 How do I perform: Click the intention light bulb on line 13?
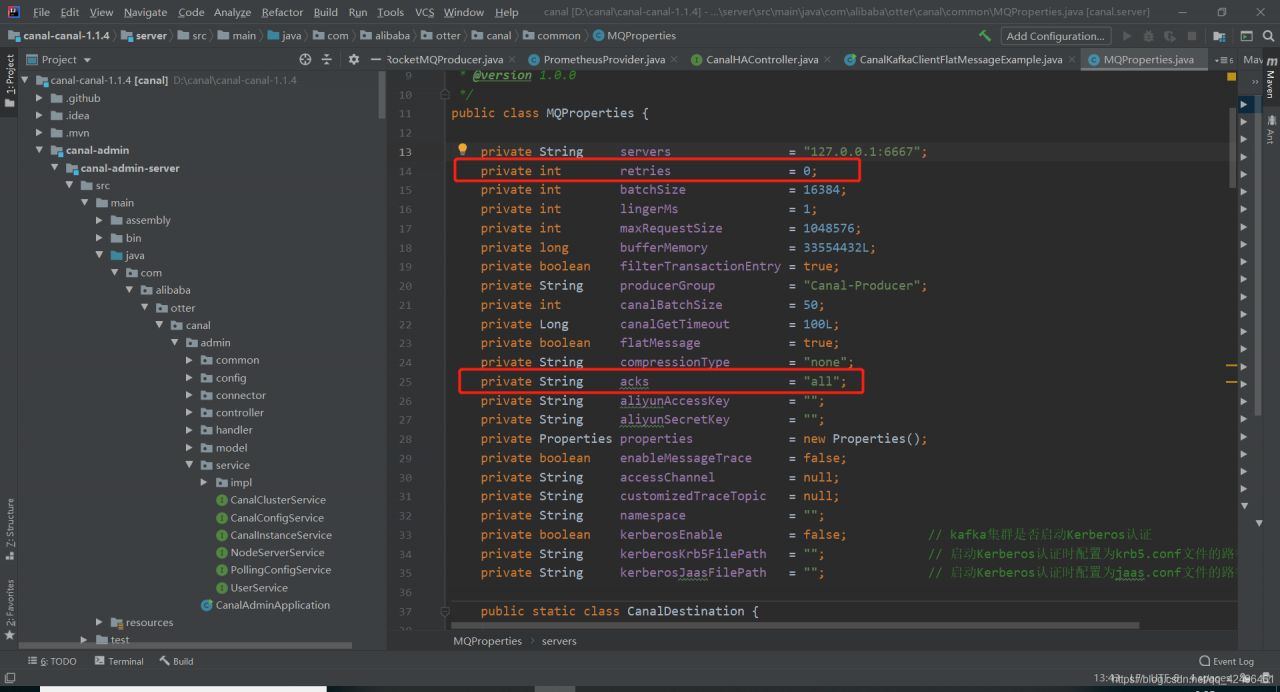(x=462, y=150)
